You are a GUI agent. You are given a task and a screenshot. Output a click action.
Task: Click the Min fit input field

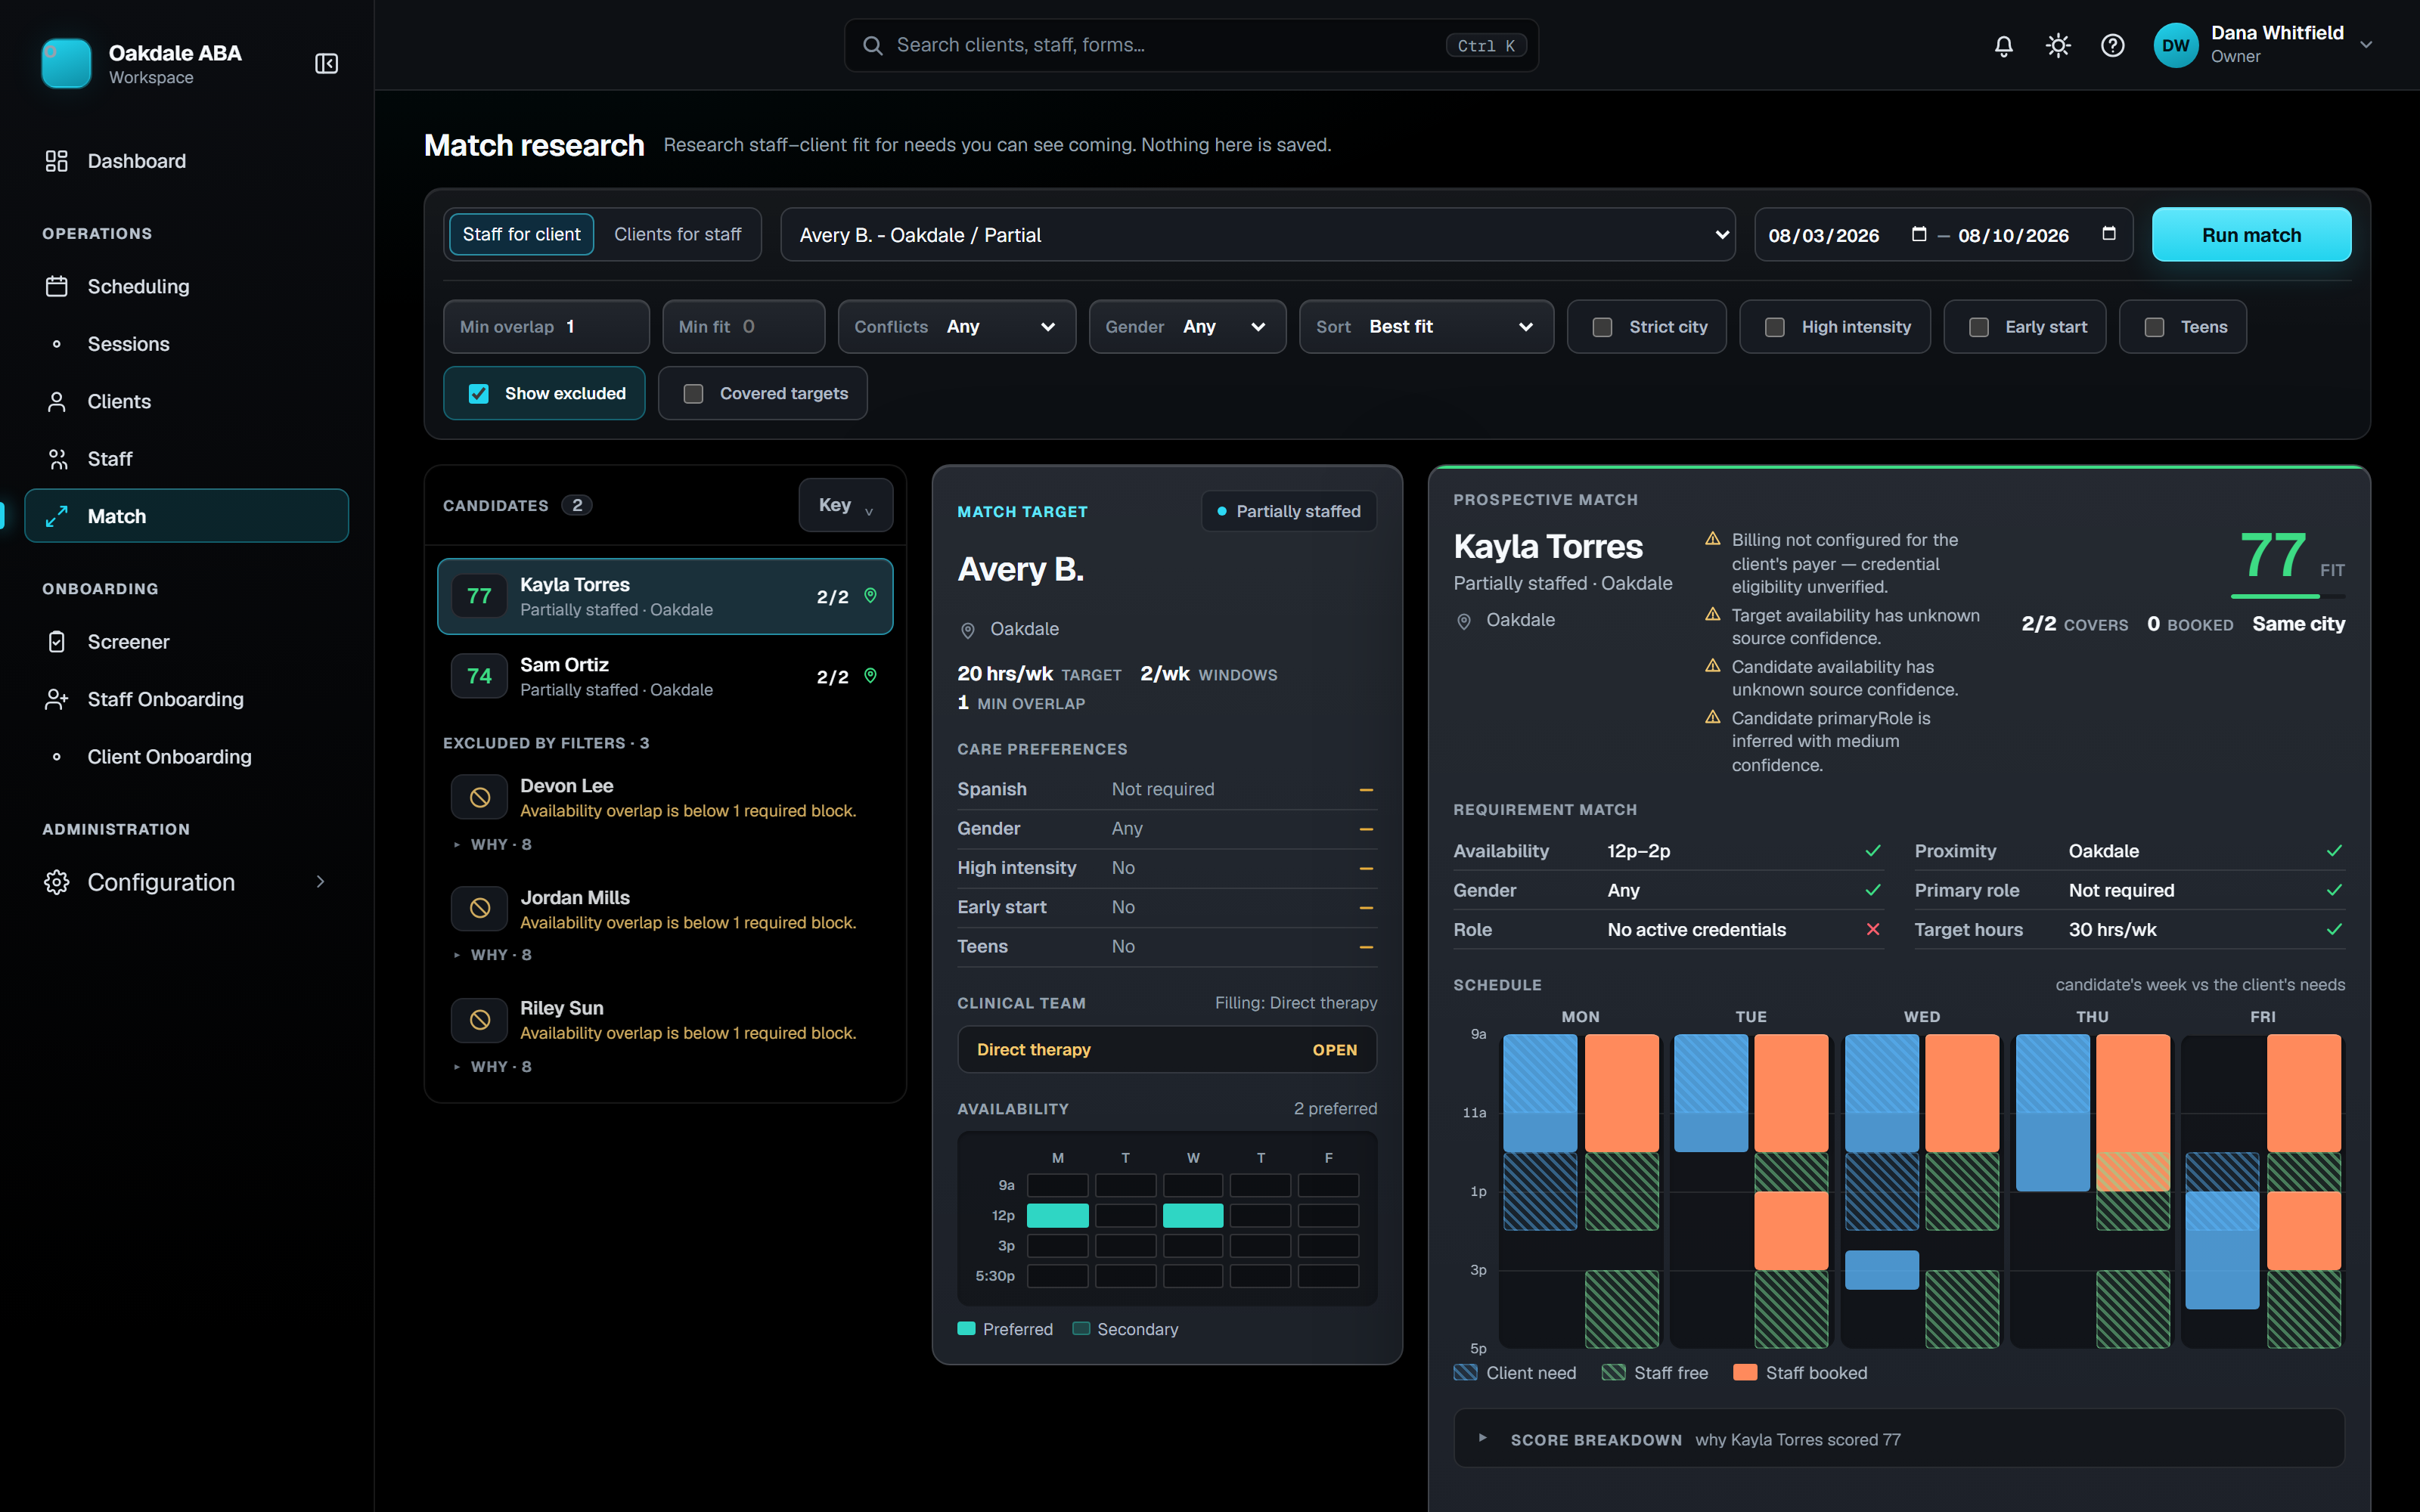743,327
